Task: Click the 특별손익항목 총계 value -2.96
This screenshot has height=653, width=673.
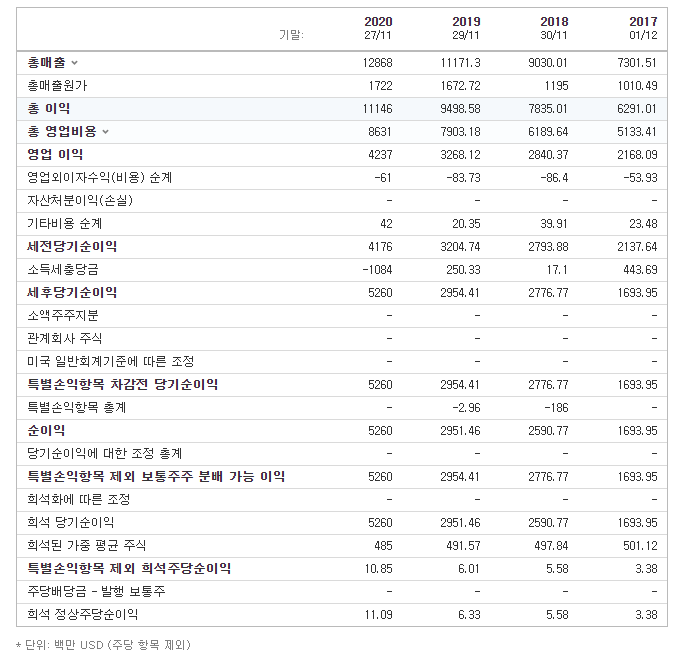Action: coord(466,407)
